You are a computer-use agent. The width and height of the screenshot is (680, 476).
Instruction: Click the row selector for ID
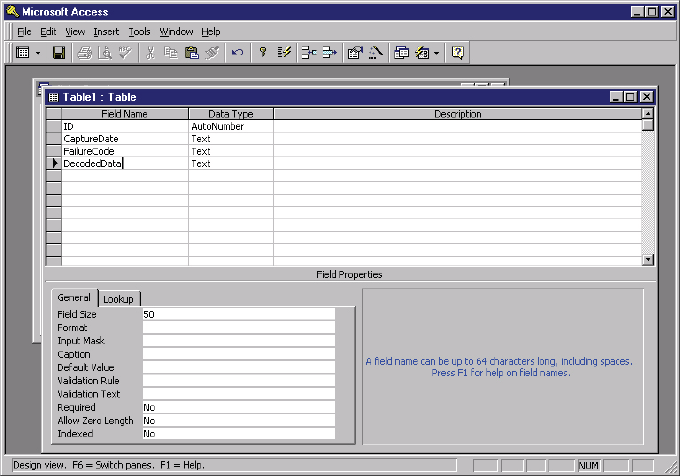pos(54,126)
